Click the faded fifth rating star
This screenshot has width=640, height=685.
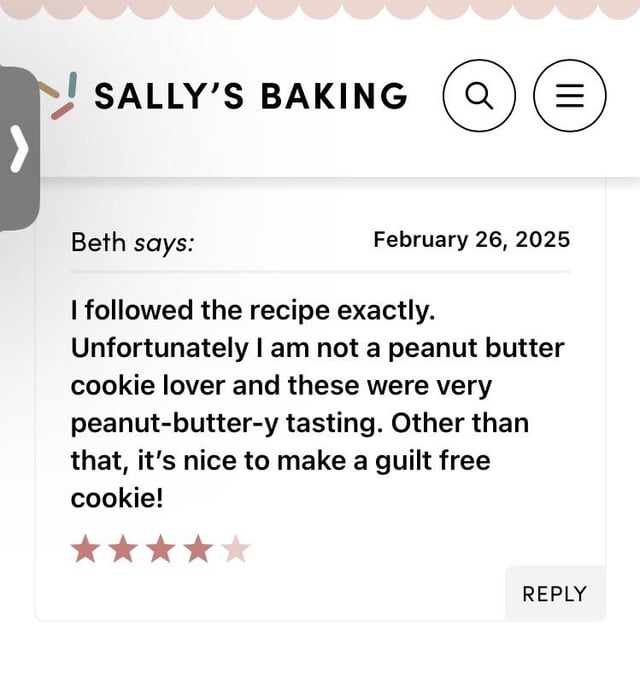click(236, 549)
